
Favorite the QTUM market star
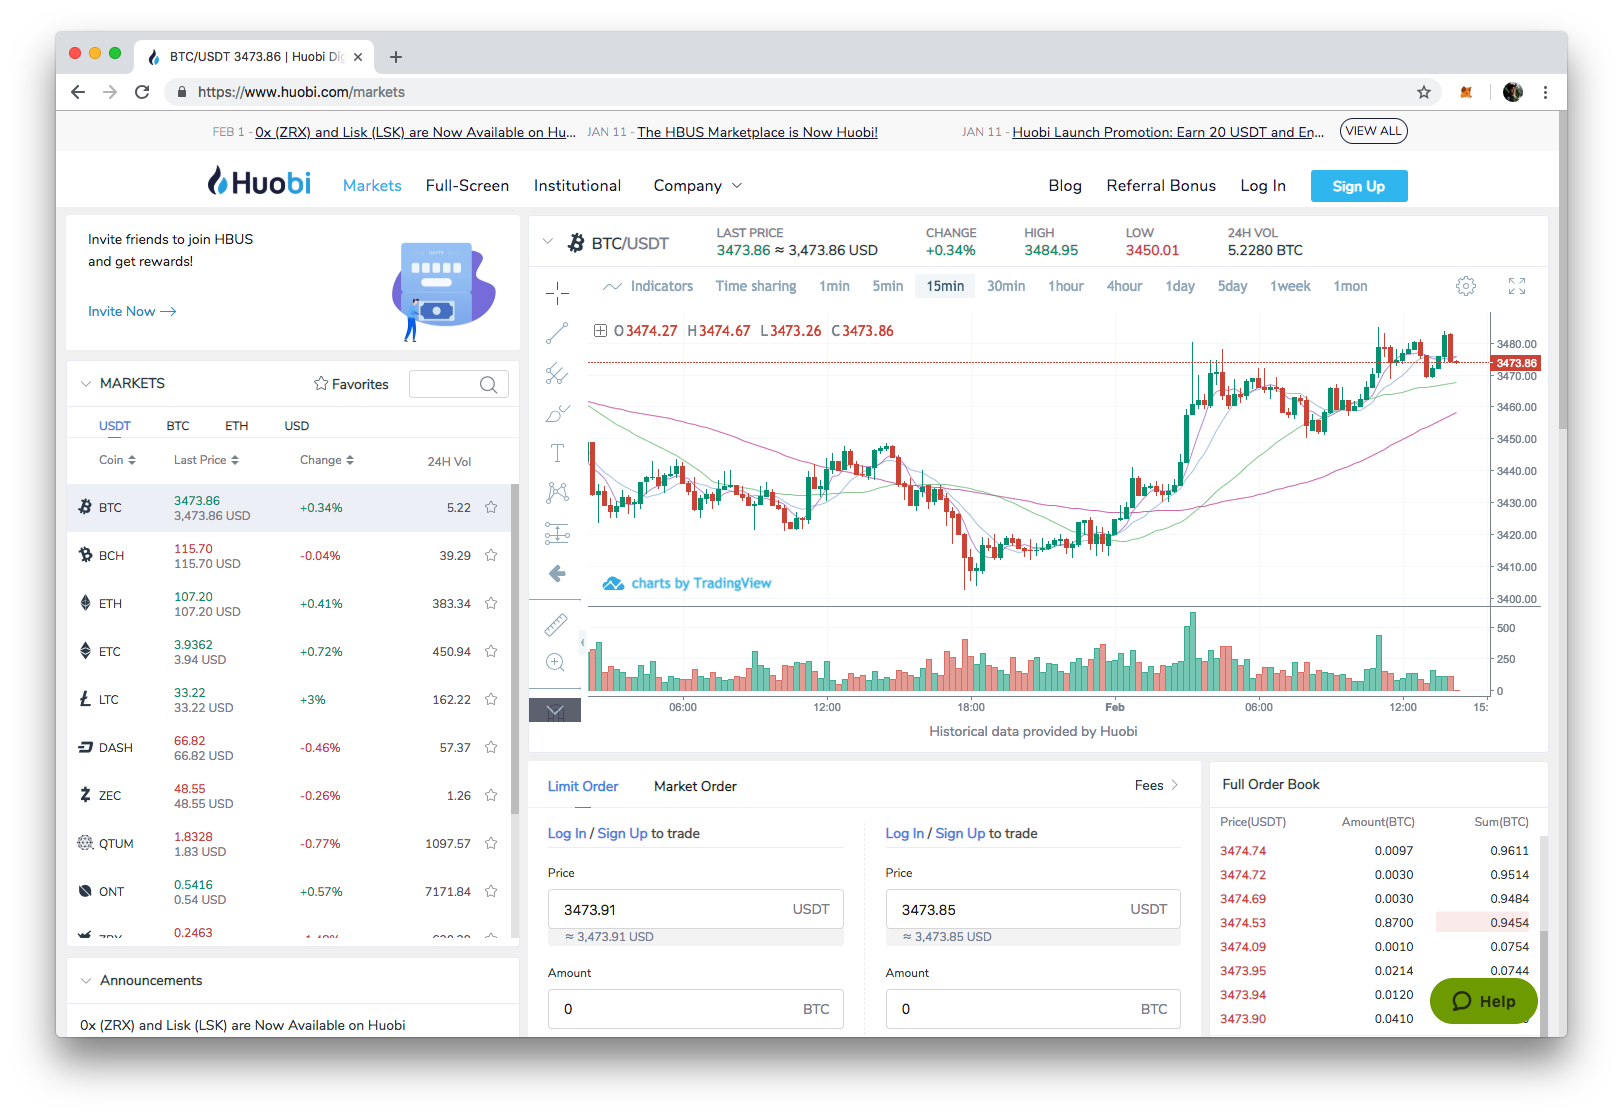click(x=491, y=843)
